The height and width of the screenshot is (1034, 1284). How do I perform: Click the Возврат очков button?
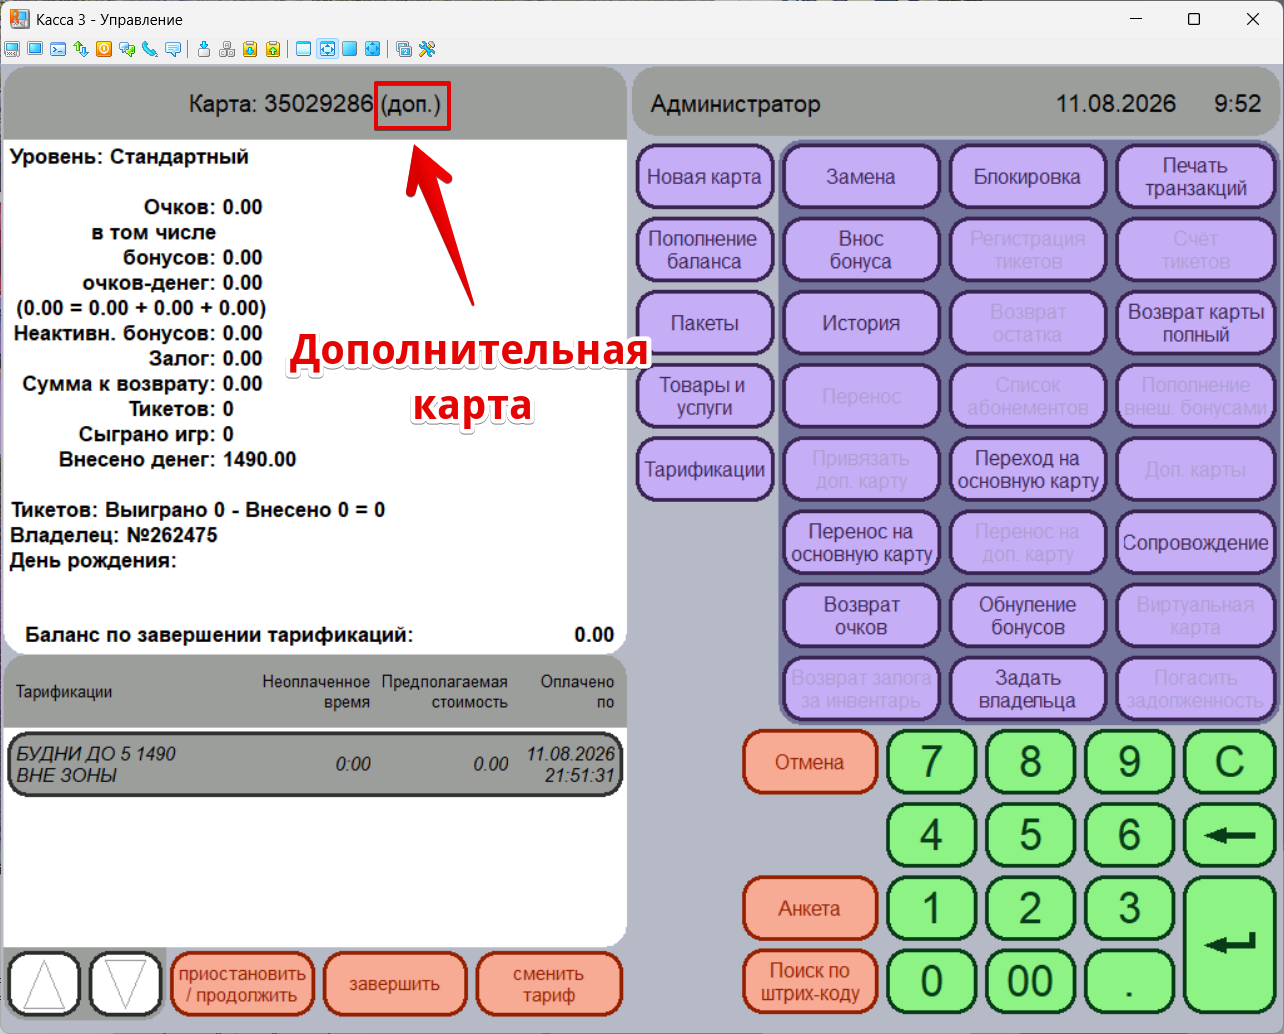pyautogui.click(x=861, y=616)
